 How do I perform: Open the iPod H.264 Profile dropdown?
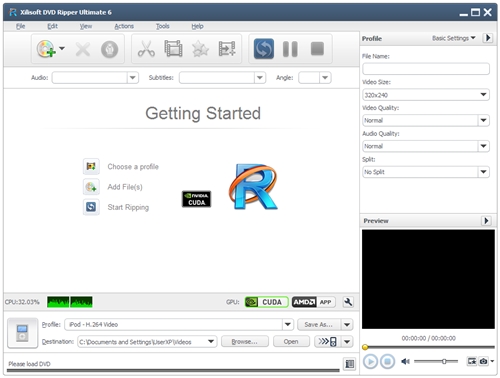(x=179, y=324)
